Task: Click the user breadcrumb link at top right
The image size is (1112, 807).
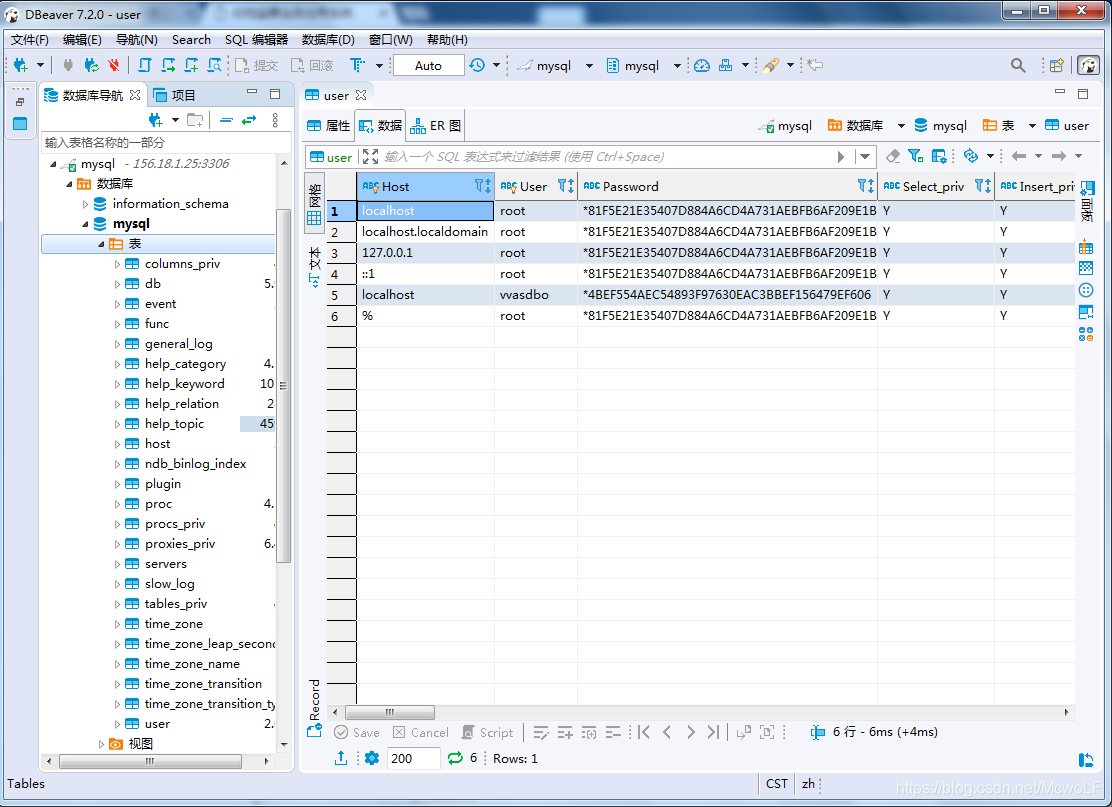Action: click(1067, 126)
